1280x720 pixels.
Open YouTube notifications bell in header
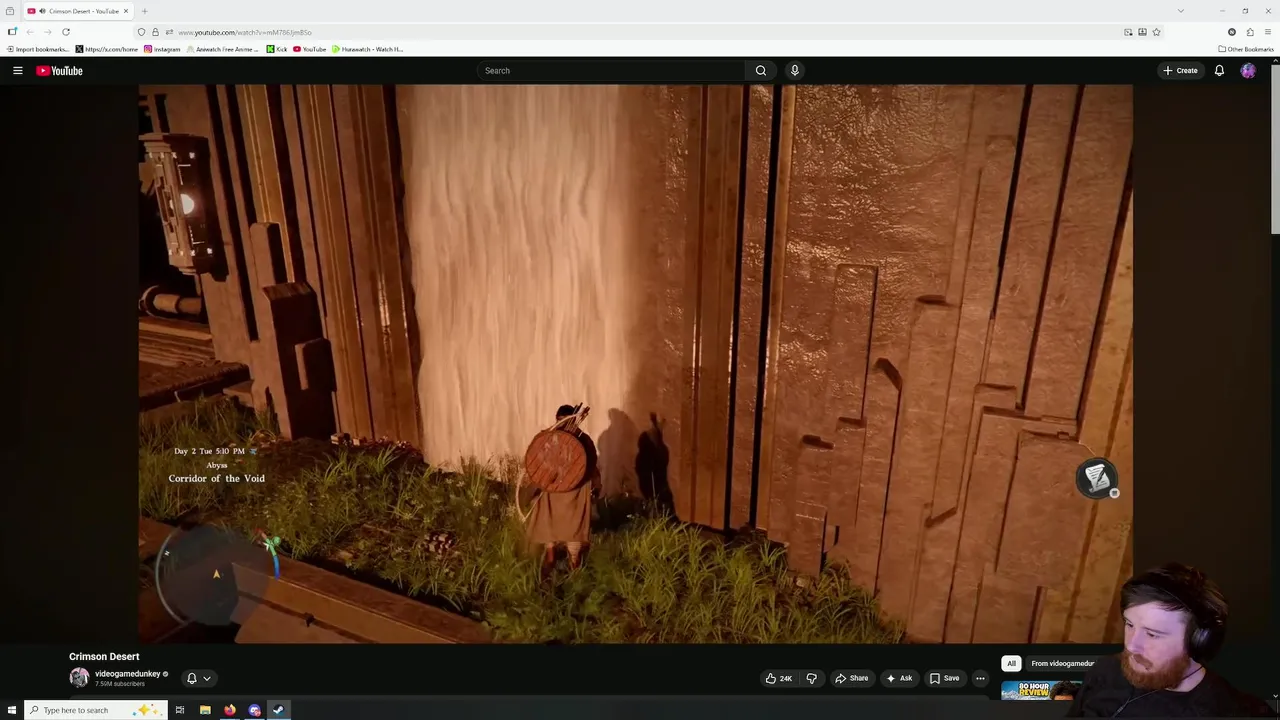[1219, 71]
